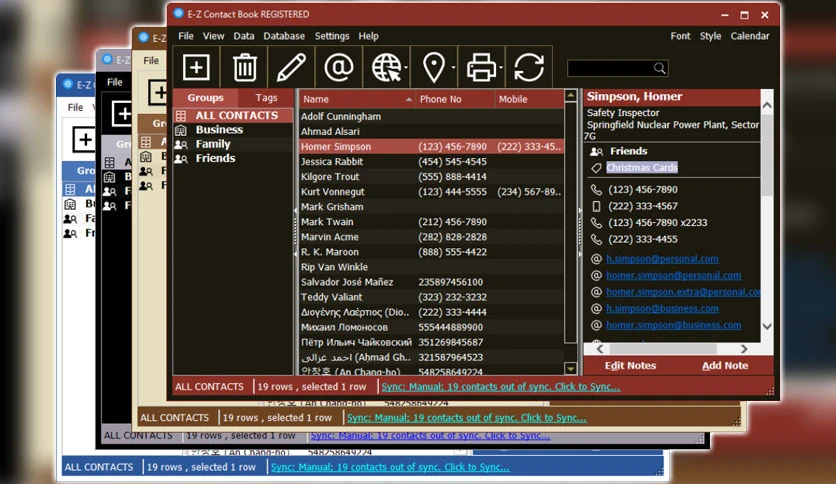Select Teddy Valiant contact
The height and width of the screenshot is (484, 836).
tap(431, 297)
